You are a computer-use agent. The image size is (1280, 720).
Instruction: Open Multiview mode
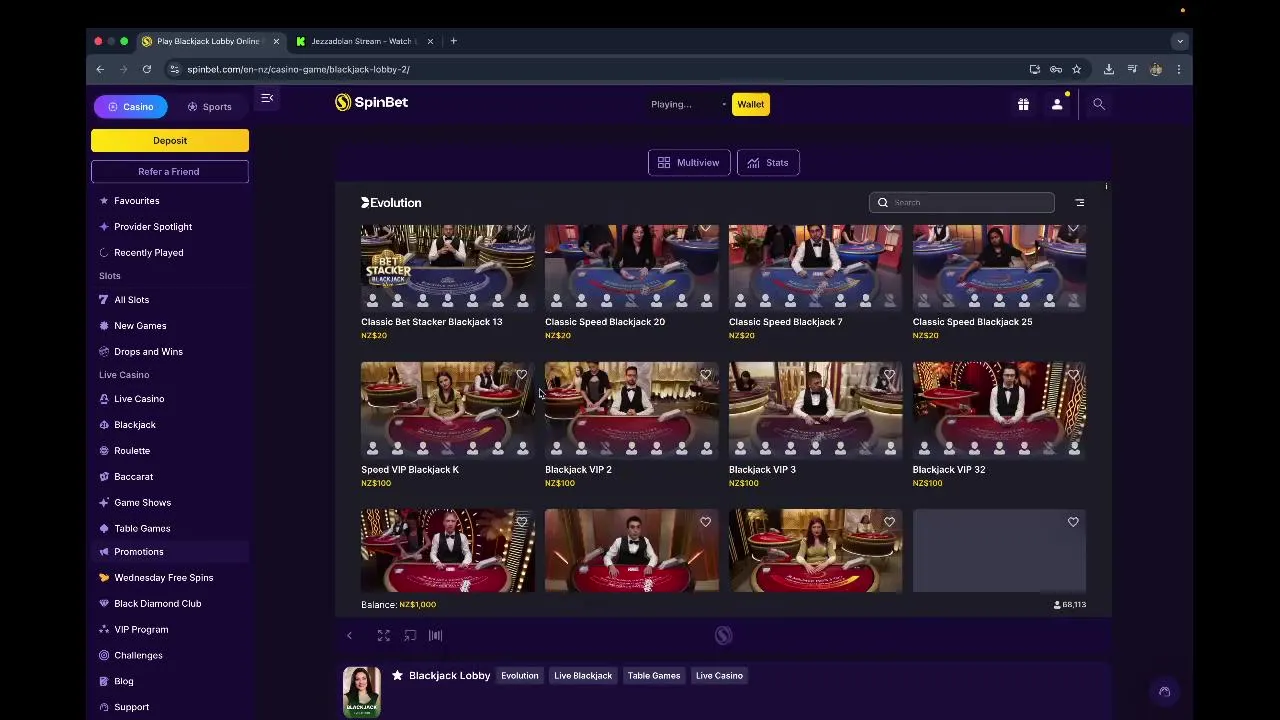[x=689, y=163]
